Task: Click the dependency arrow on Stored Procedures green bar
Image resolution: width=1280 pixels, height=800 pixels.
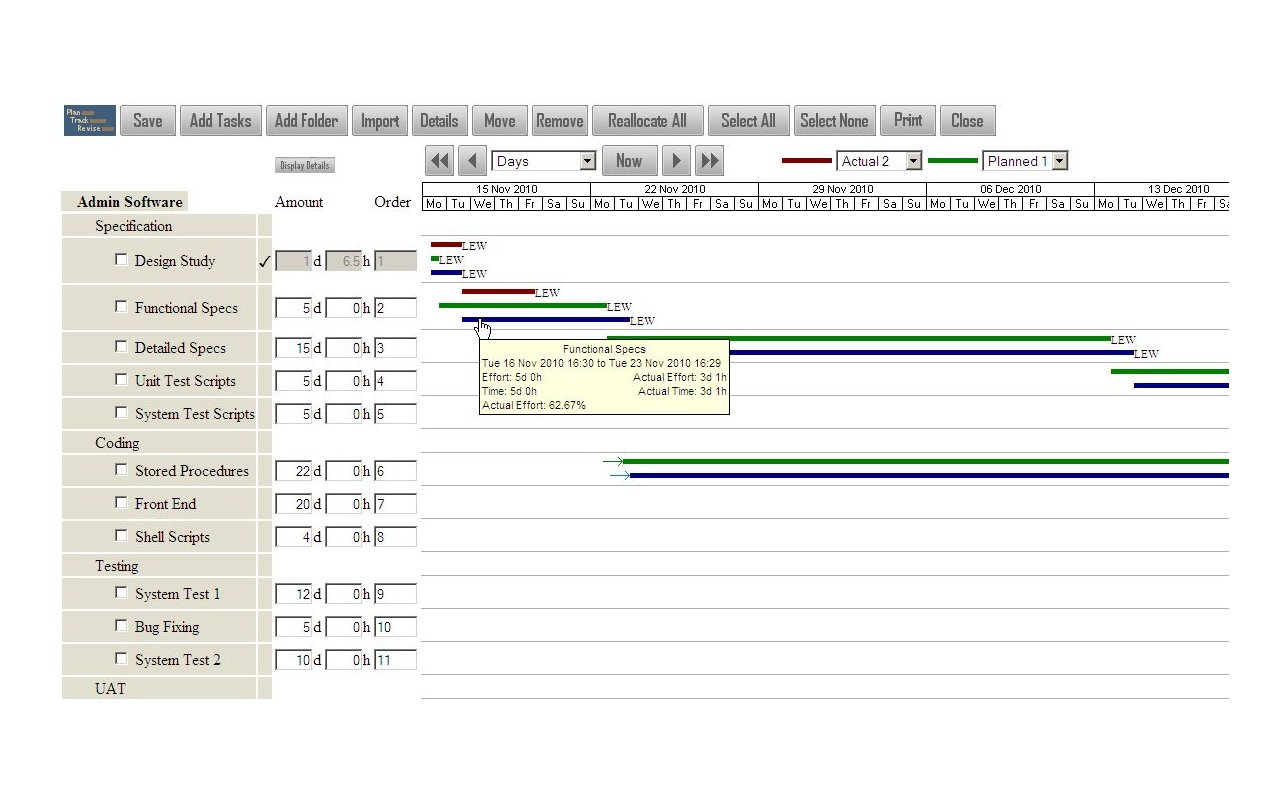Action: click(612, 461)
